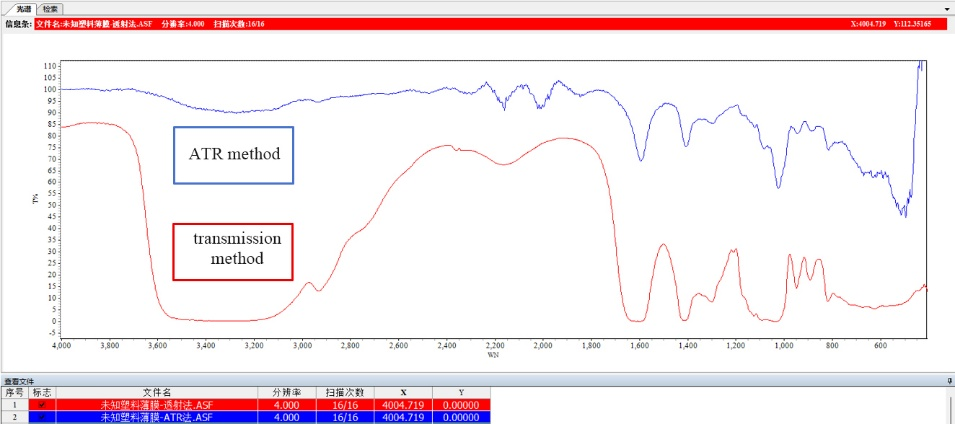This screenshot has width=955, height=424.
Task: Click the file list vertical scrollbar
Action: [950, 405]
